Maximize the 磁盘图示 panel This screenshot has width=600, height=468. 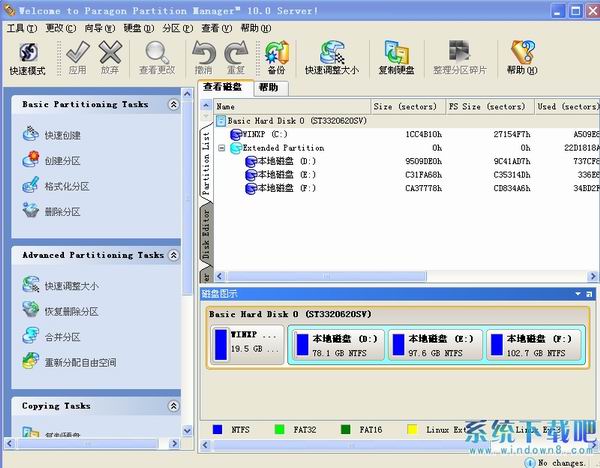(589, 294)
